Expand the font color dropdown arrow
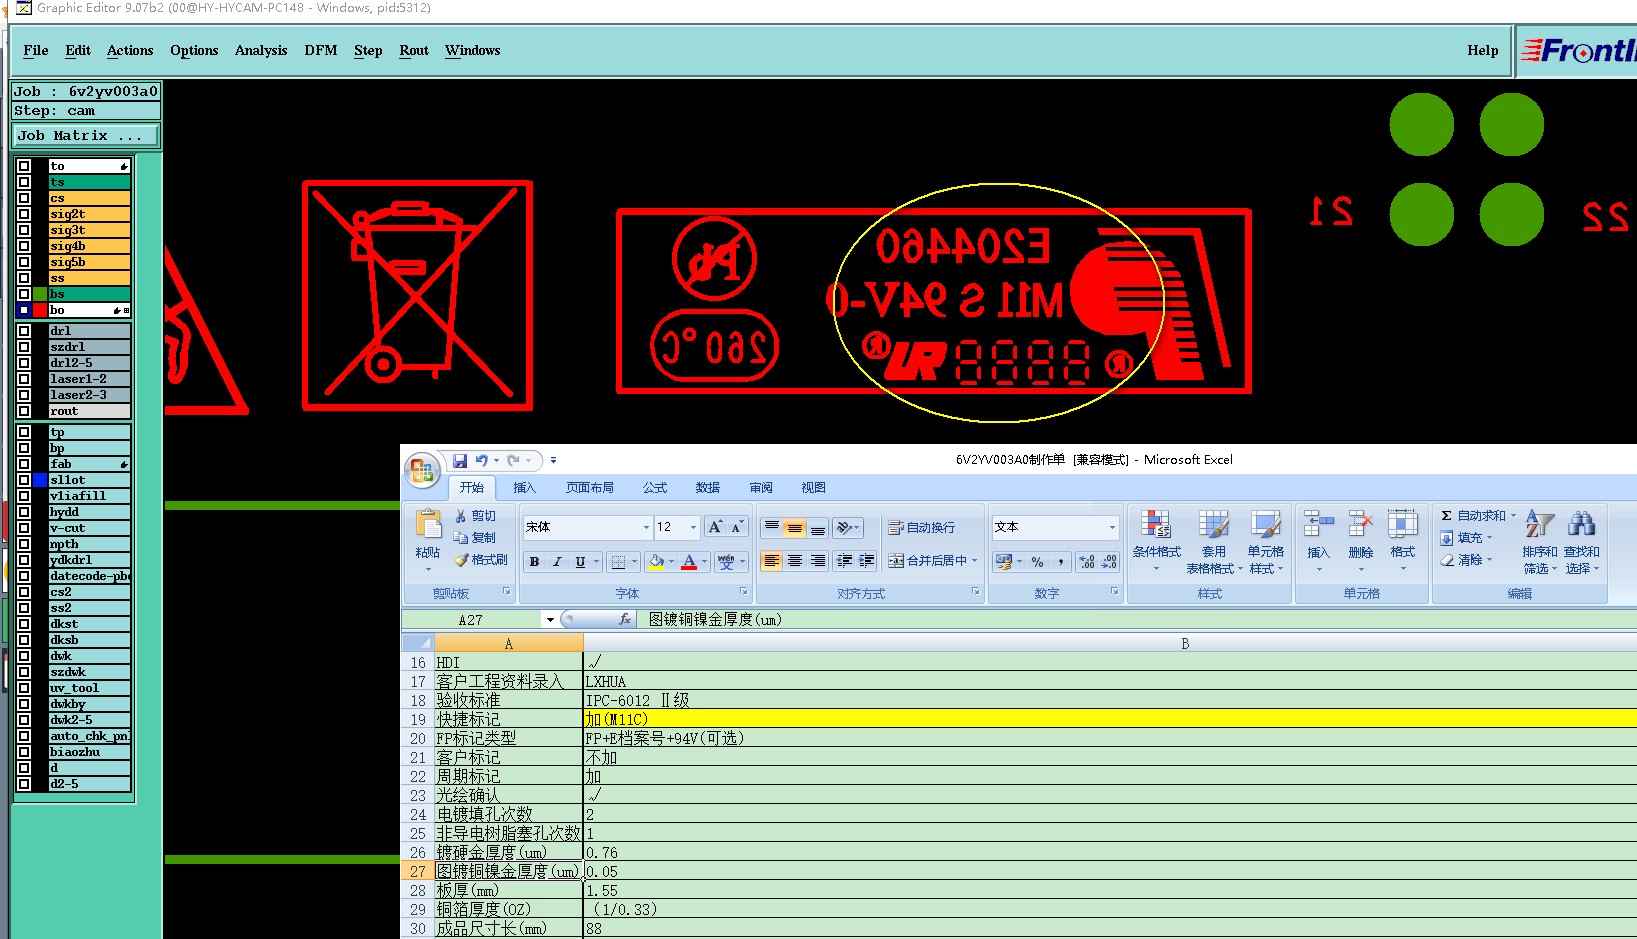The height and width of the screenshot is (939, 1637). point(704,562)
